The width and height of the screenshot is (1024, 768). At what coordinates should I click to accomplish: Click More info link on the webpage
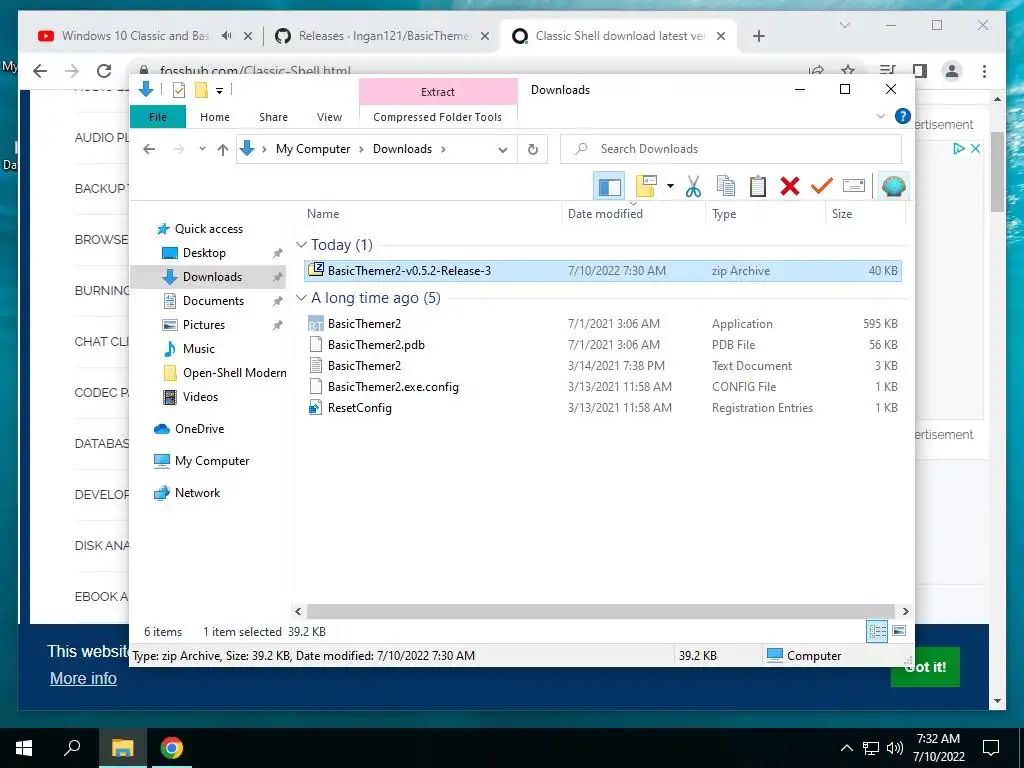(83, 679)
